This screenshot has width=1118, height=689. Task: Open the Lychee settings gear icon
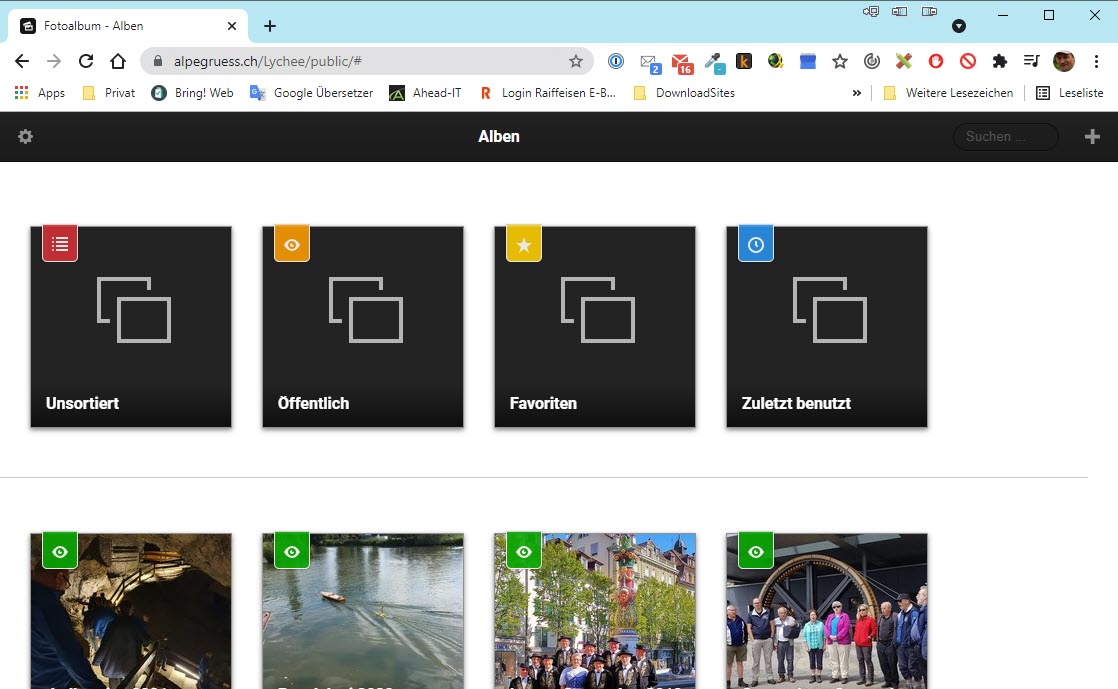point(25,136)
